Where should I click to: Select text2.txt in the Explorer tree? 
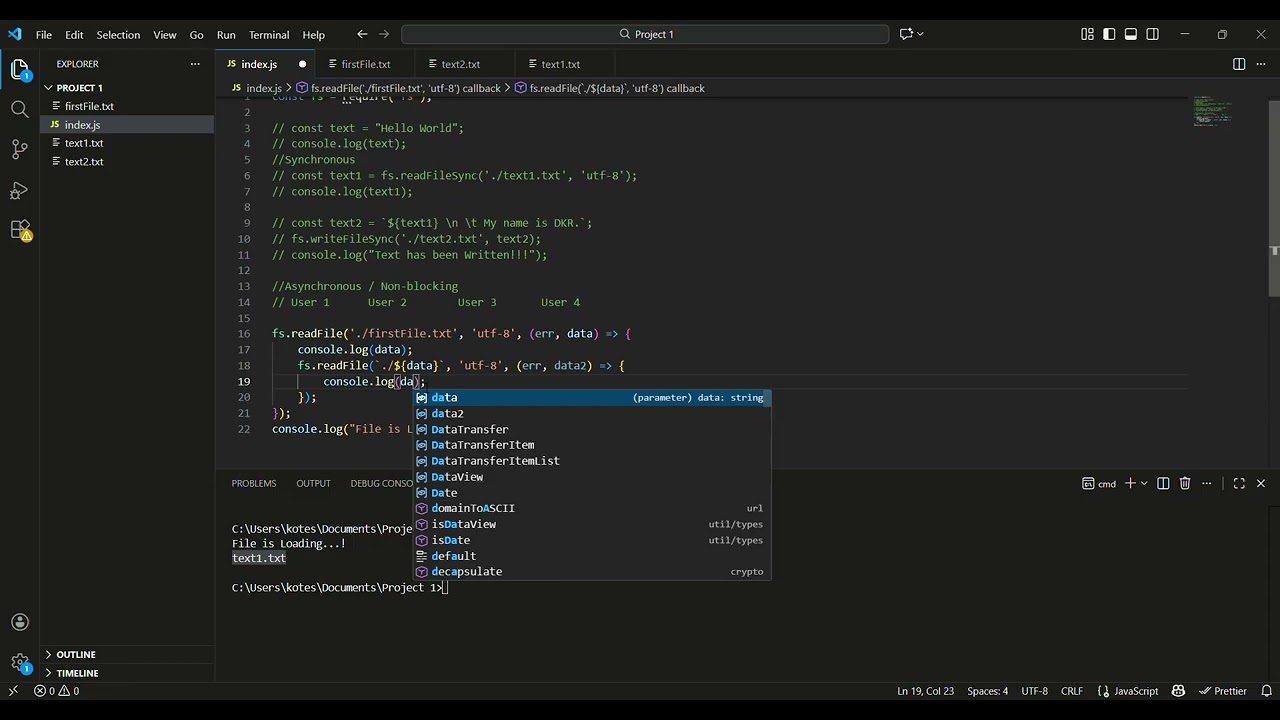point(127,161)
